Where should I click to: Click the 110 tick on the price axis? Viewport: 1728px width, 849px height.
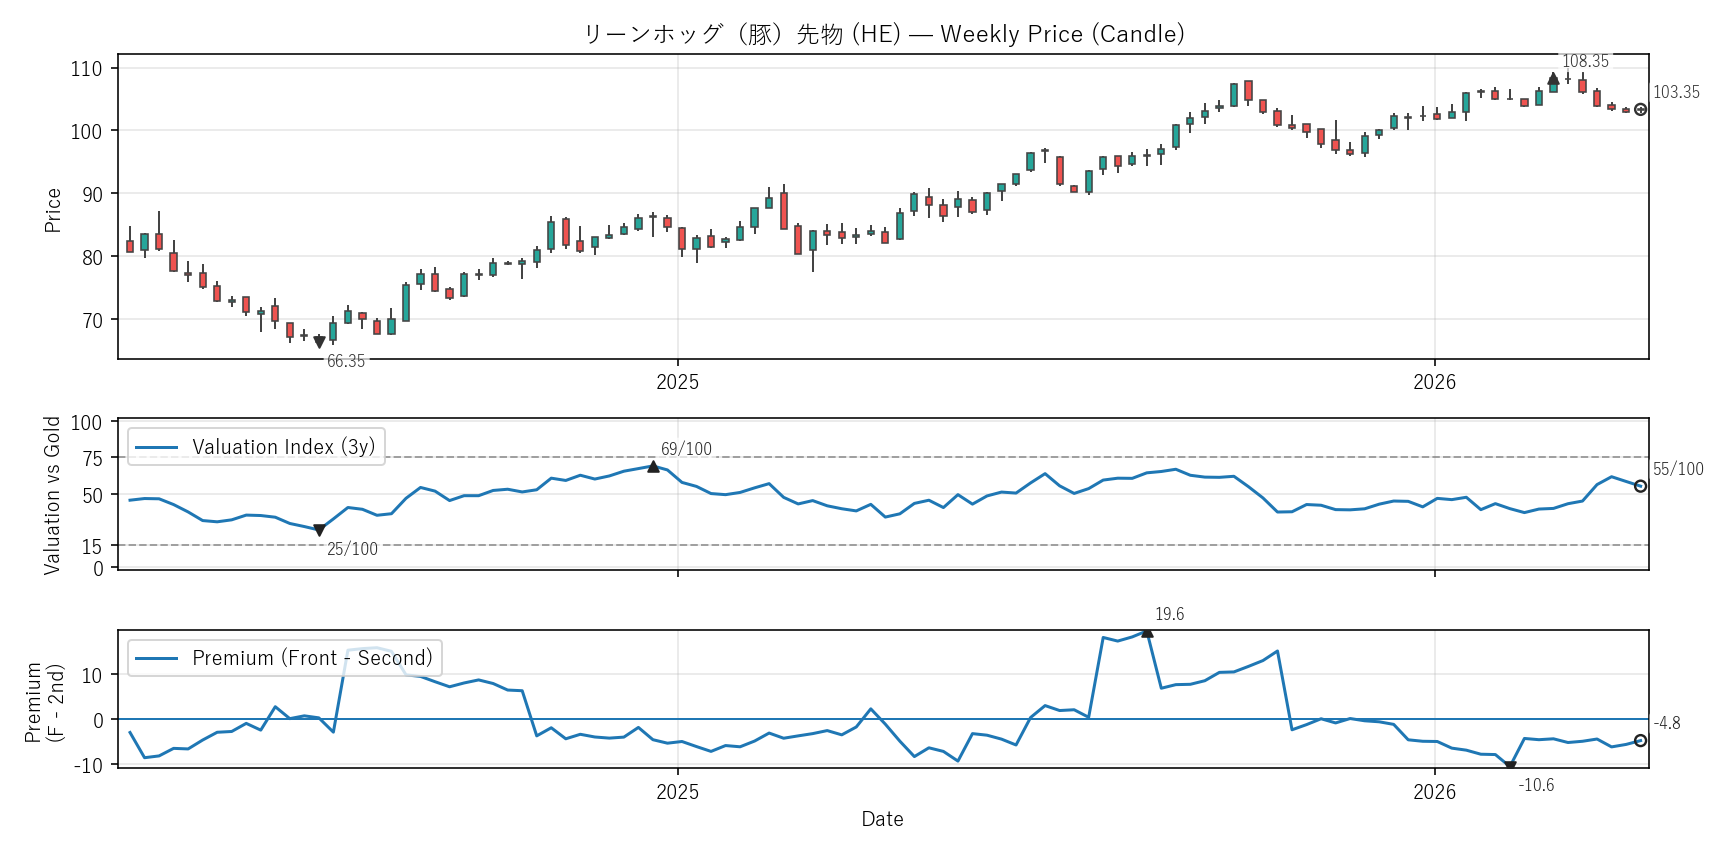[x=87, y=69]
